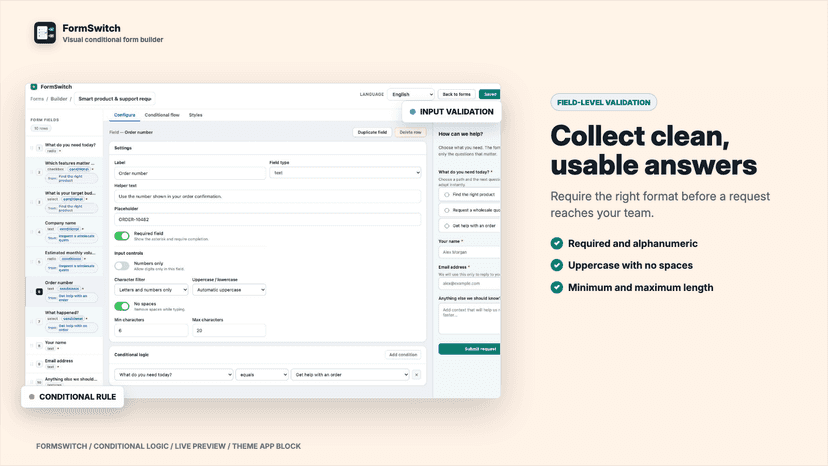Click the Delete row button
Screen dimensions: 828x466
click(410, 132)
